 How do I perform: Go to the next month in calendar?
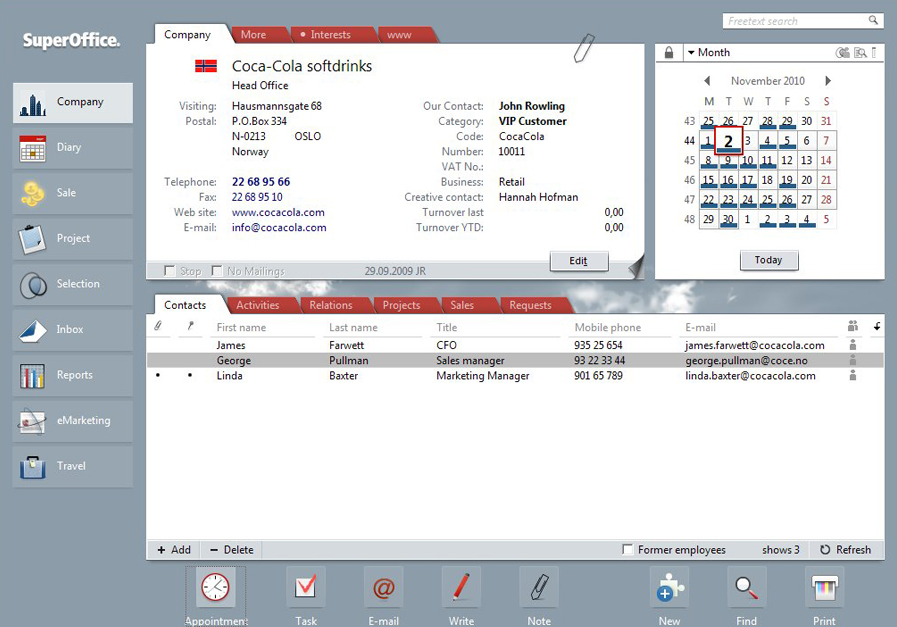pyautogui.click(x=827, y=81)
